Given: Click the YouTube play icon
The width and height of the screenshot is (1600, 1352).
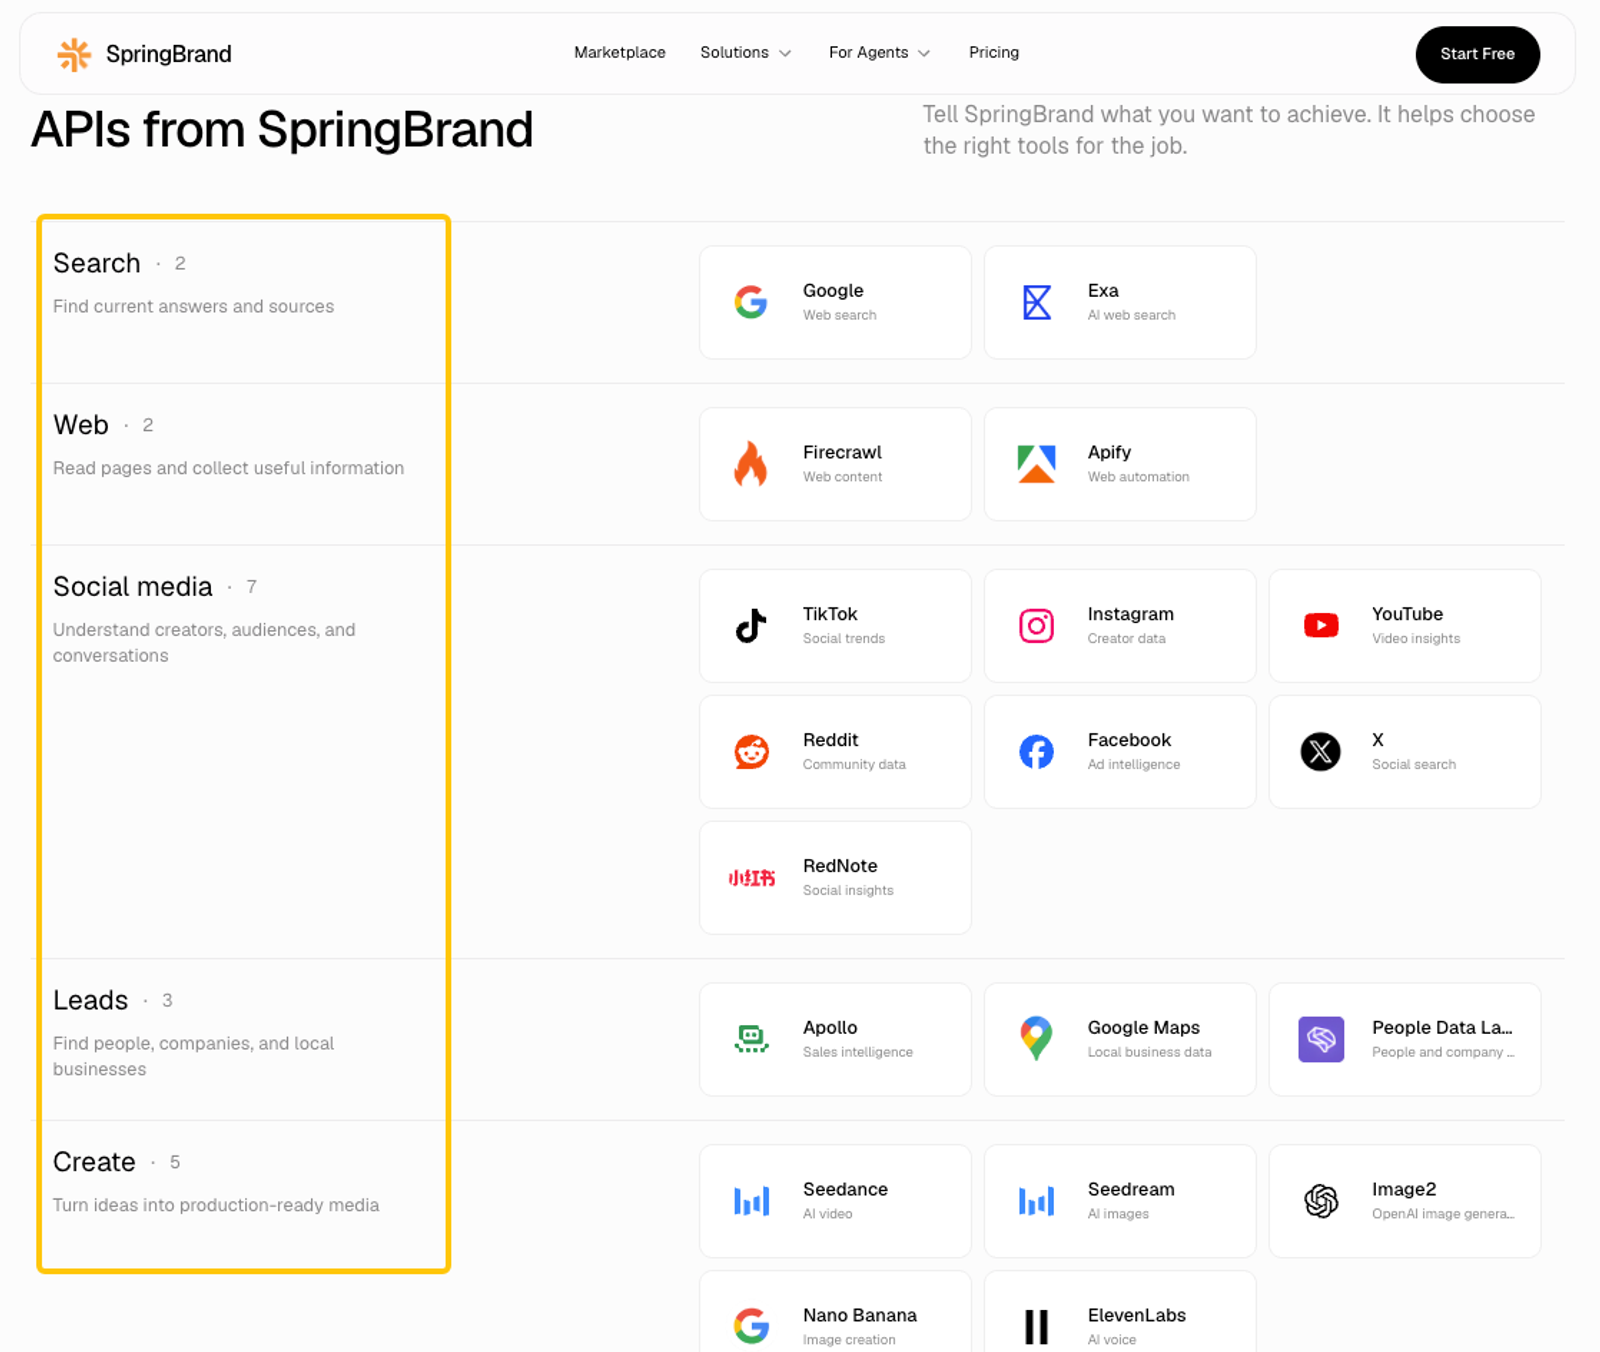Looking at the screenshot, I should tap(1321, 626).
